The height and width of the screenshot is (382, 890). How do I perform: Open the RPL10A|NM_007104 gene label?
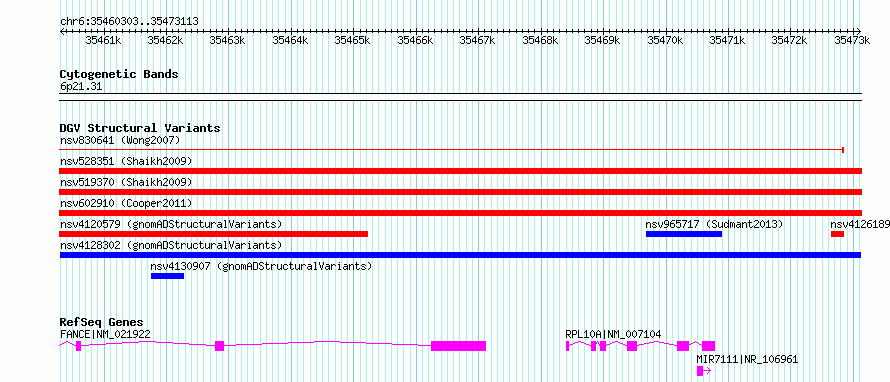coord(613,334)
